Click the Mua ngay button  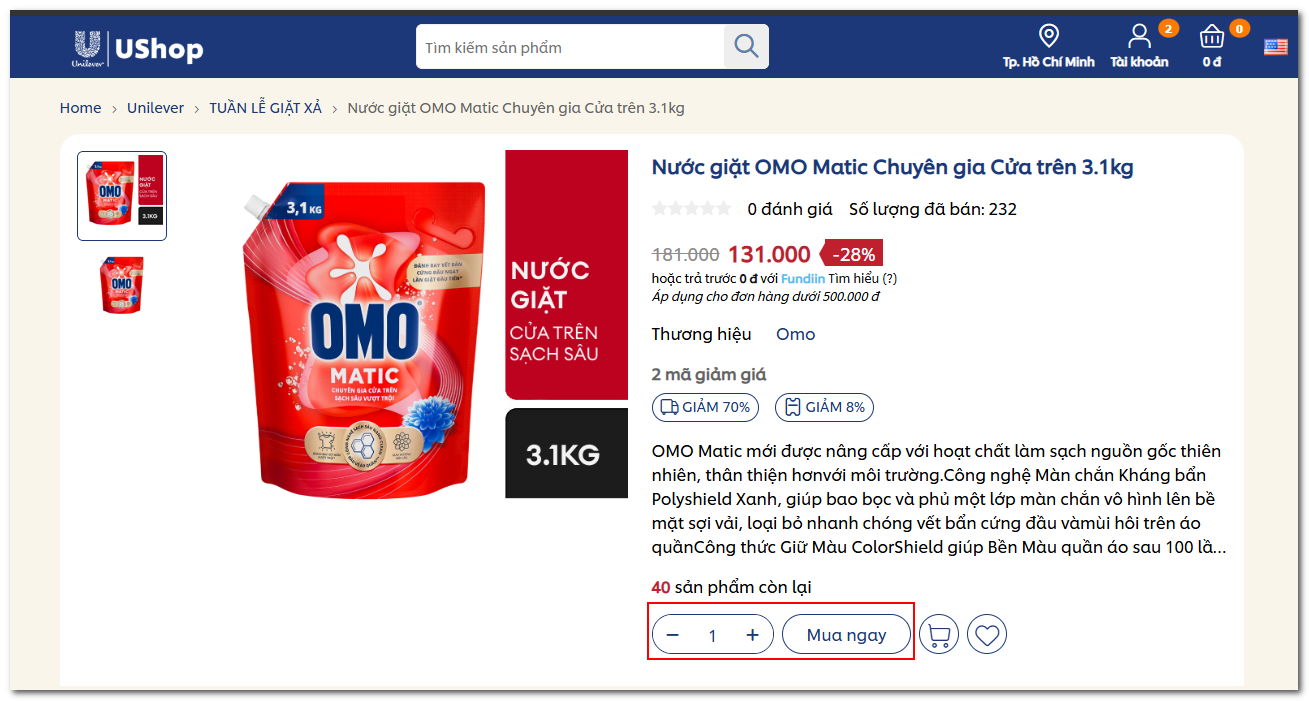(x=846, y=635)
